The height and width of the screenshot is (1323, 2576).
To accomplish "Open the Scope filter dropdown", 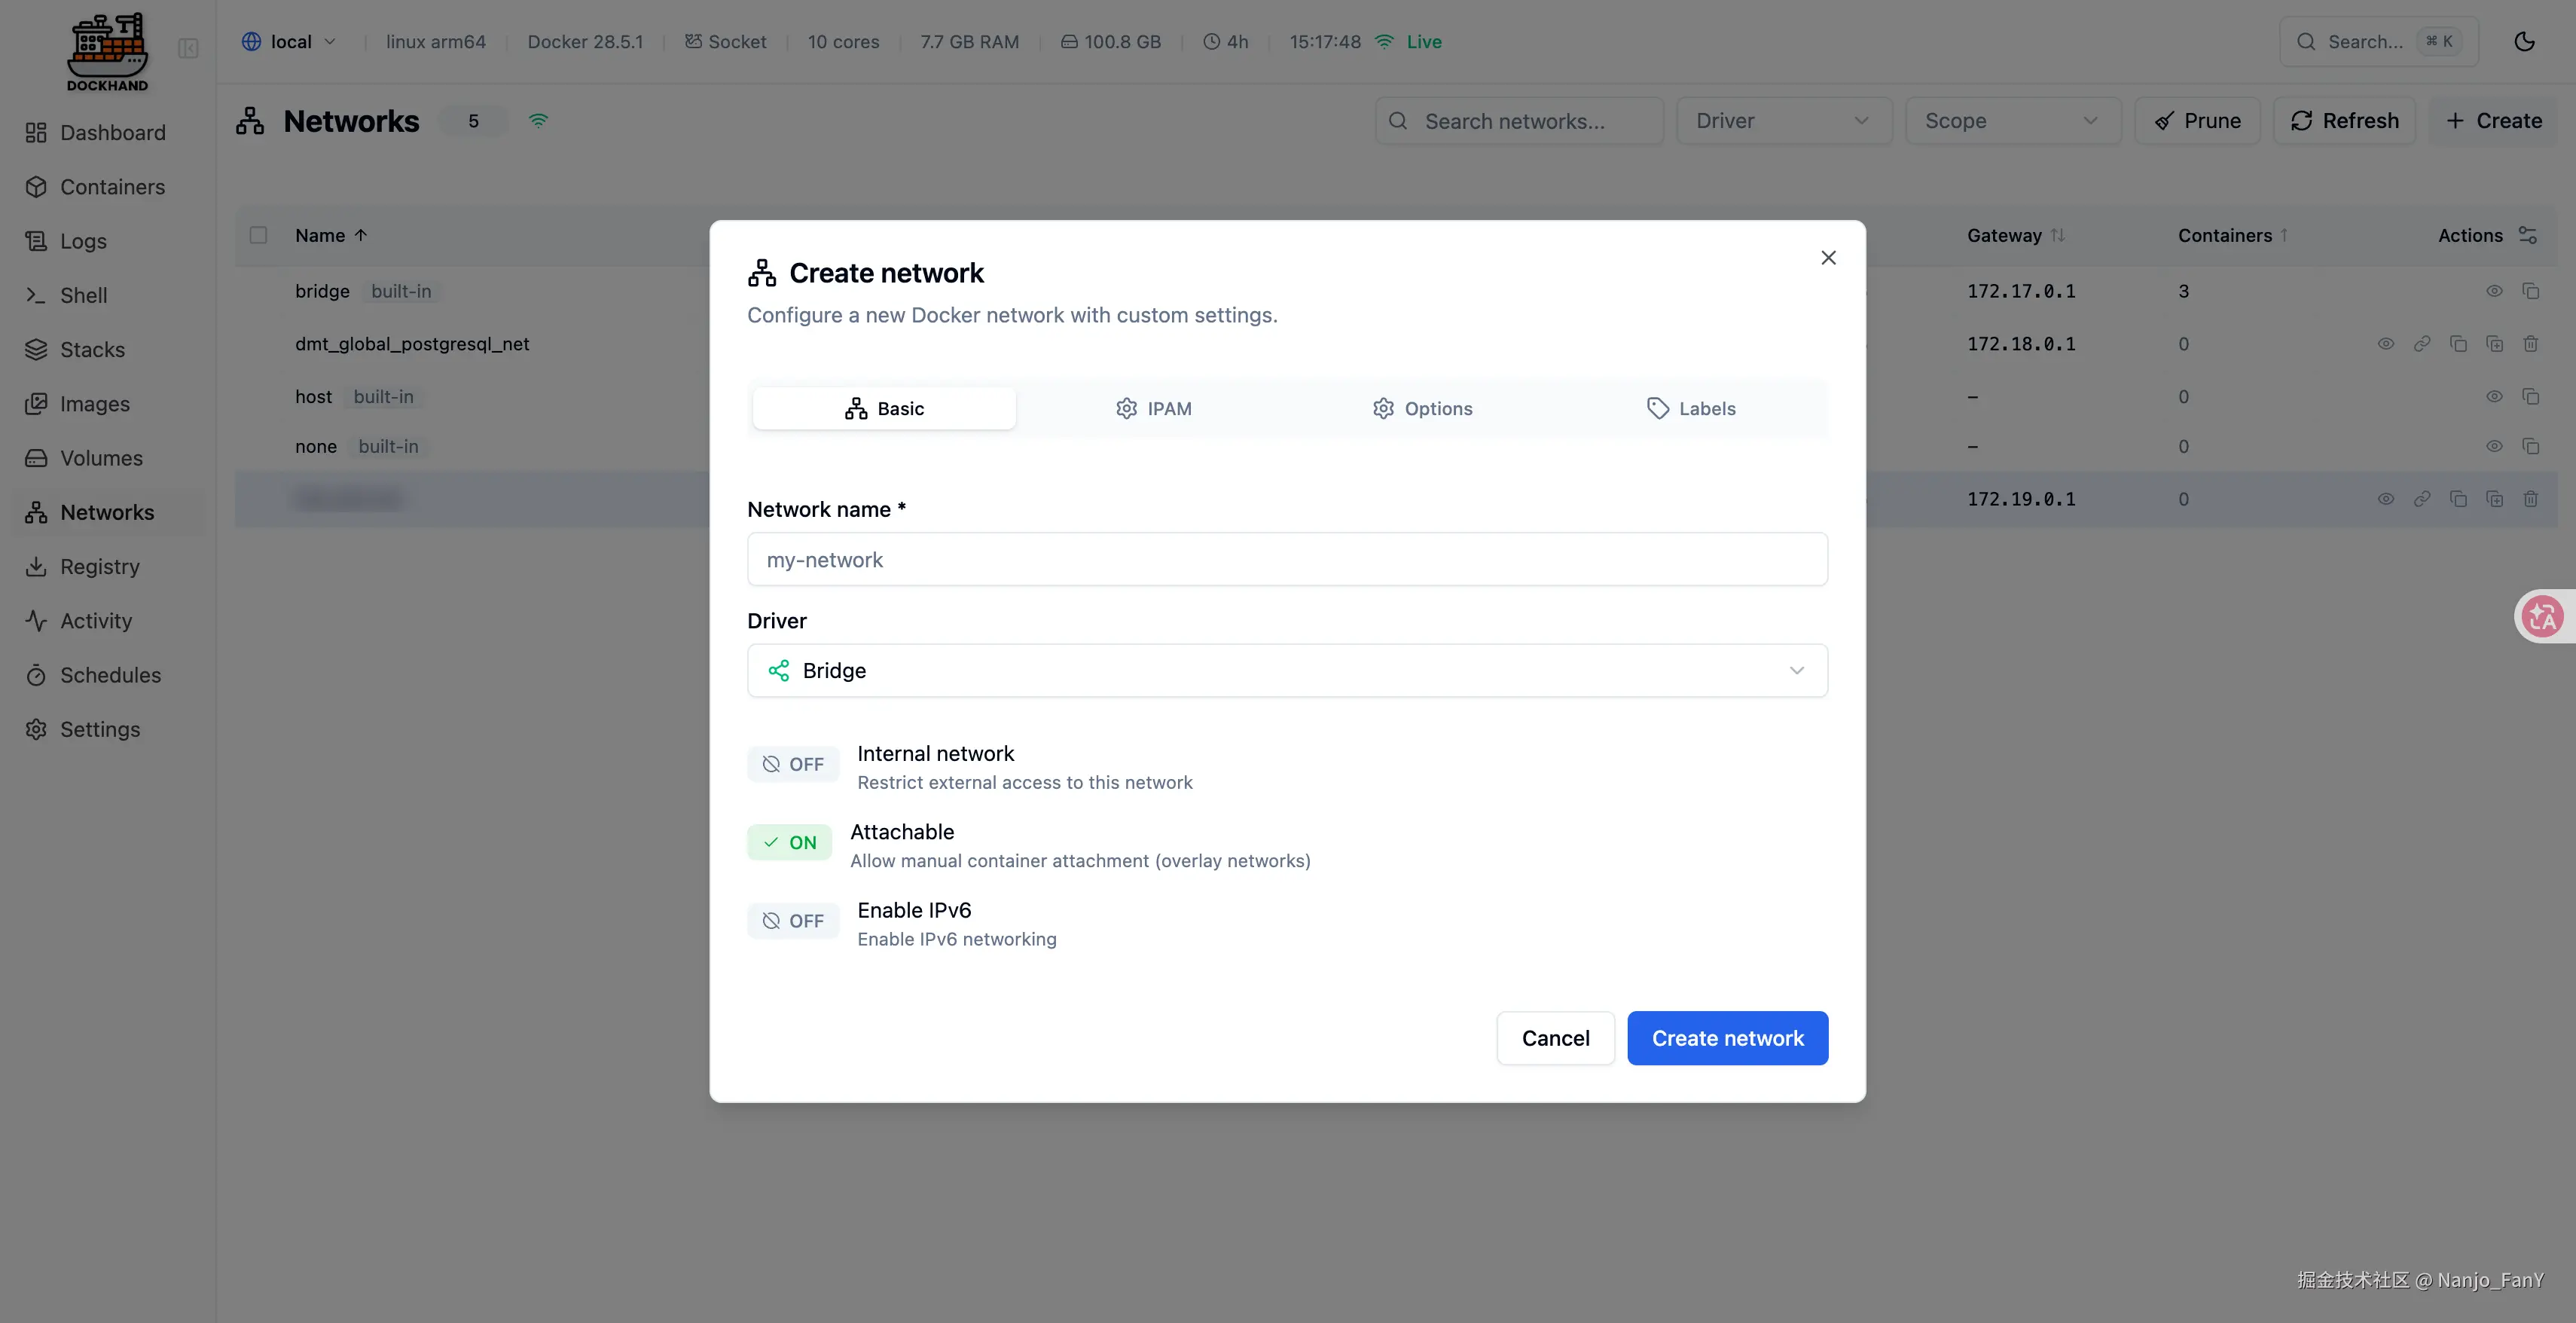I will (x=2012, y=121).
